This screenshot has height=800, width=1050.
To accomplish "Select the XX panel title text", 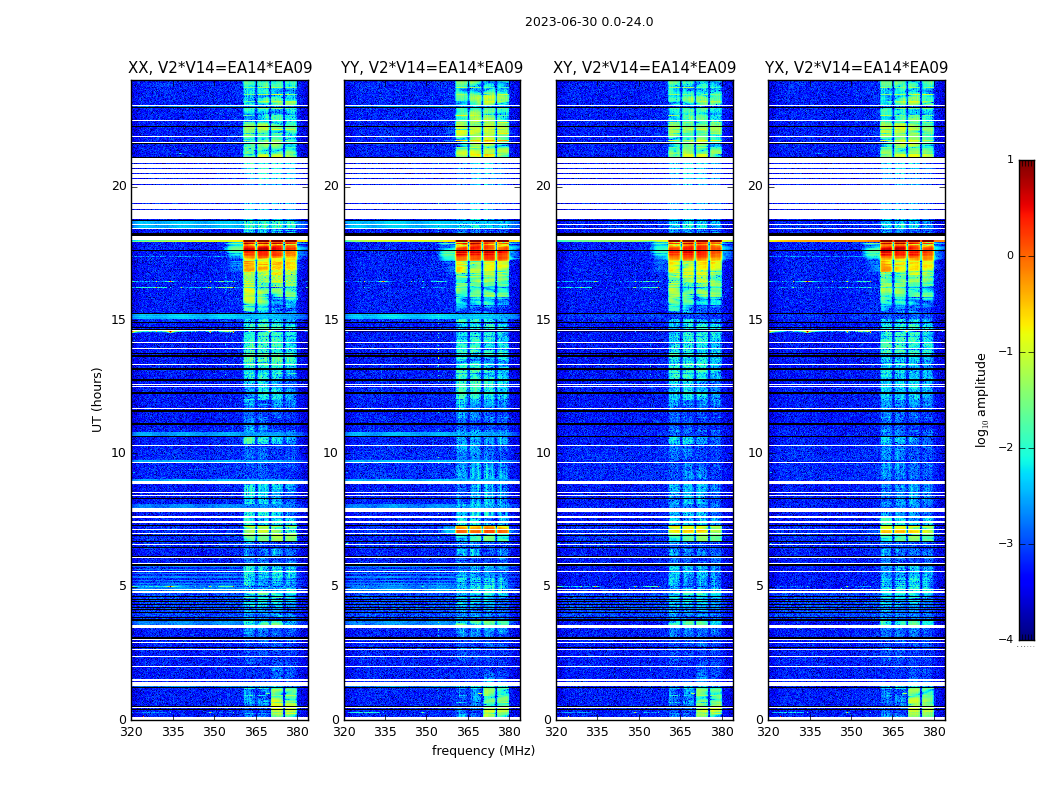I will click(x=220, y=68).
